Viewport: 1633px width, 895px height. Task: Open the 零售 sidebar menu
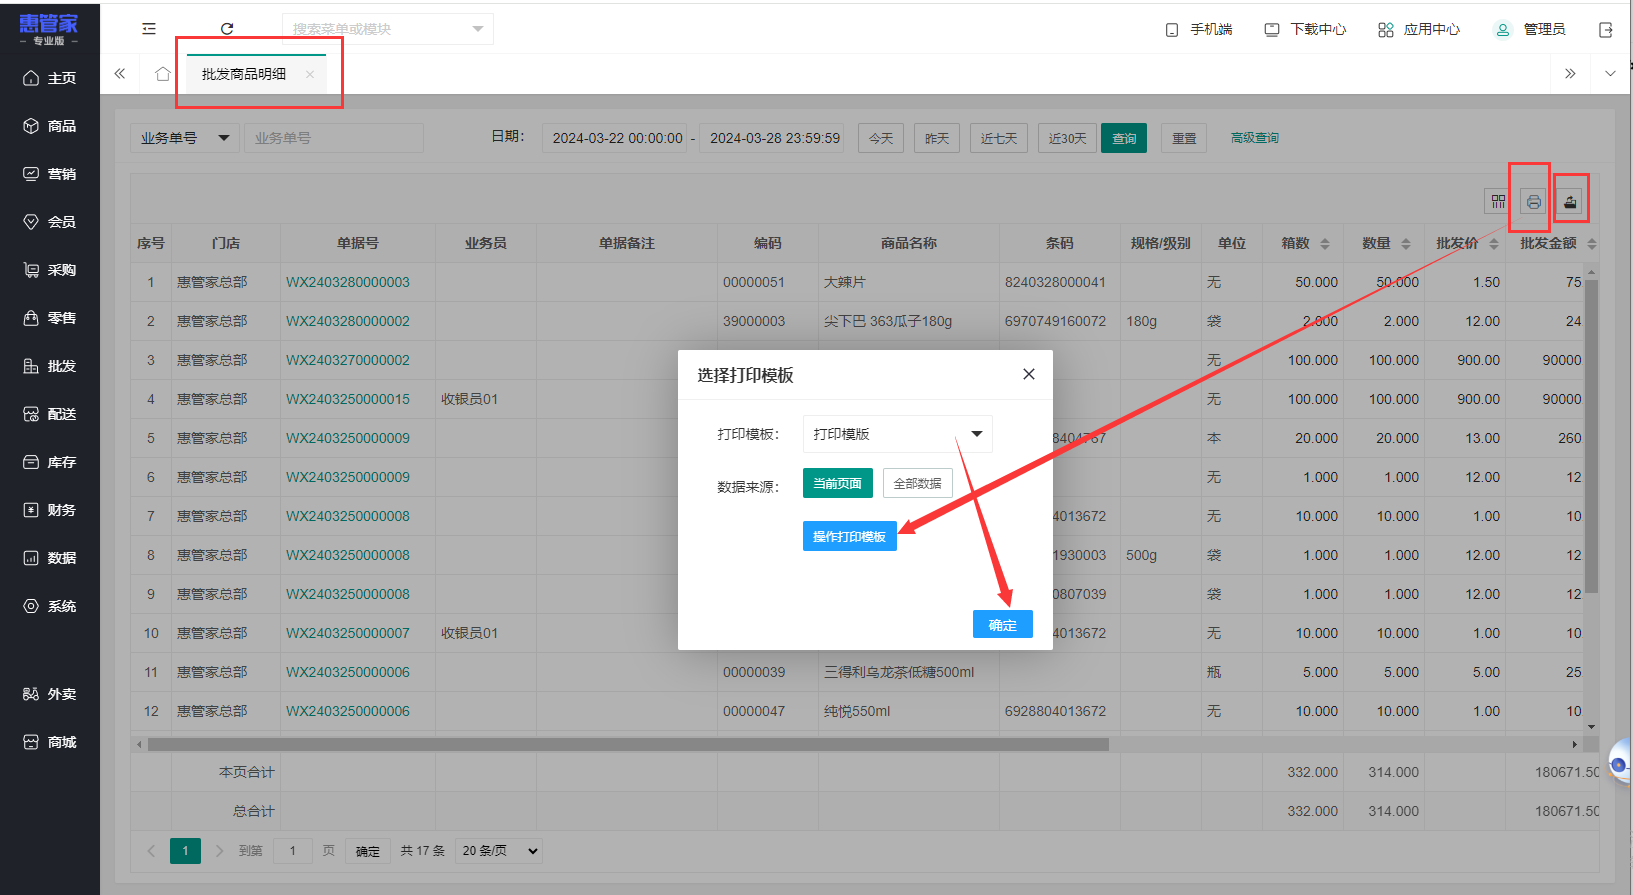[50, 318]
